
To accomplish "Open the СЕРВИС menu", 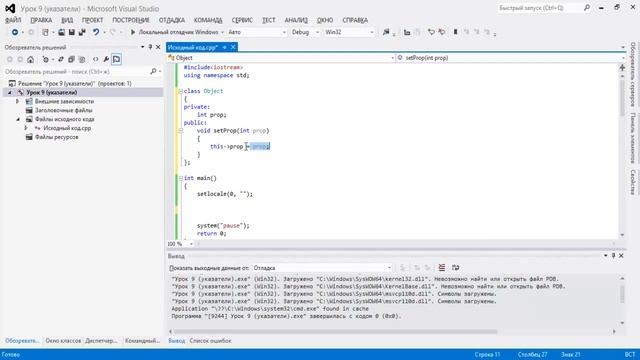I will coord(242,20).
